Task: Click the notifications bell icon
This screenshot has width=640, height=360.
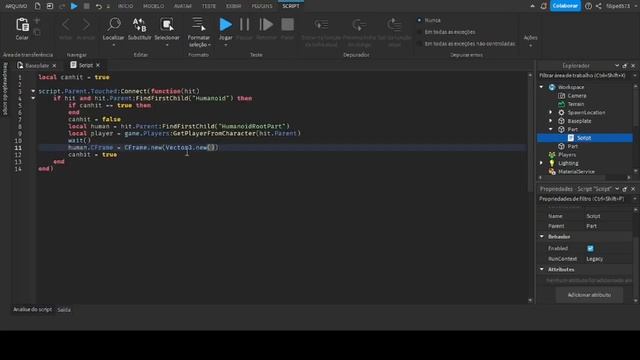Action: (x=543, y=6)
